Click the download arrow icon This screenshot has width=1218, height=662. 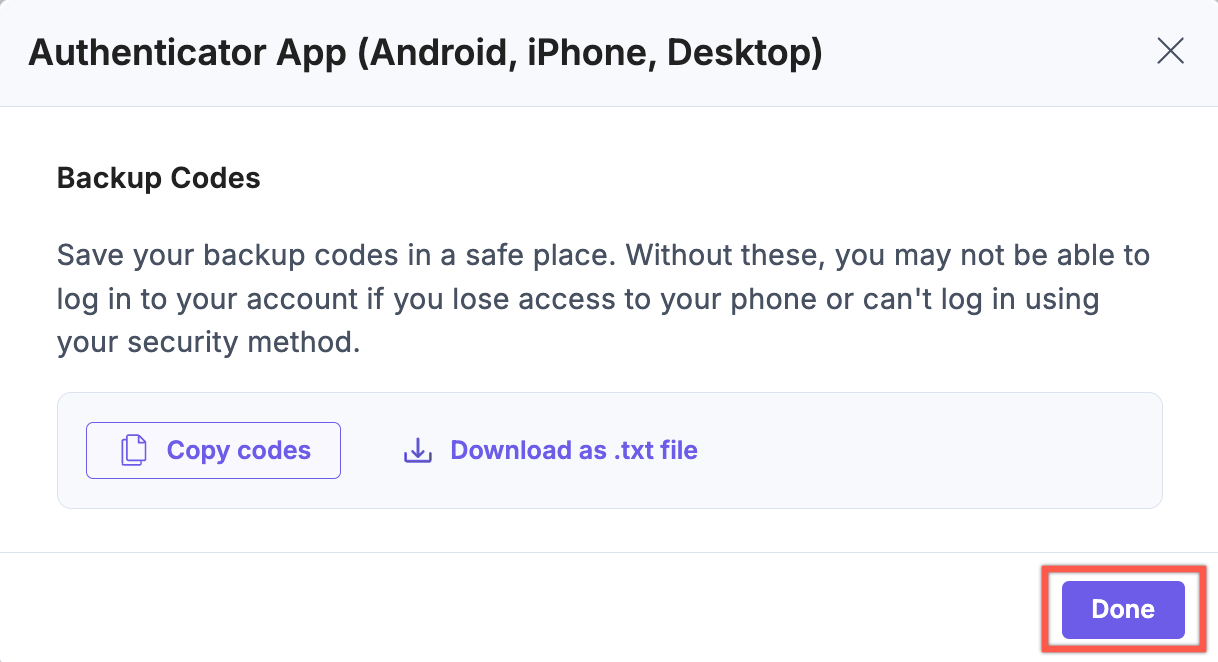(x=417, y=451)
